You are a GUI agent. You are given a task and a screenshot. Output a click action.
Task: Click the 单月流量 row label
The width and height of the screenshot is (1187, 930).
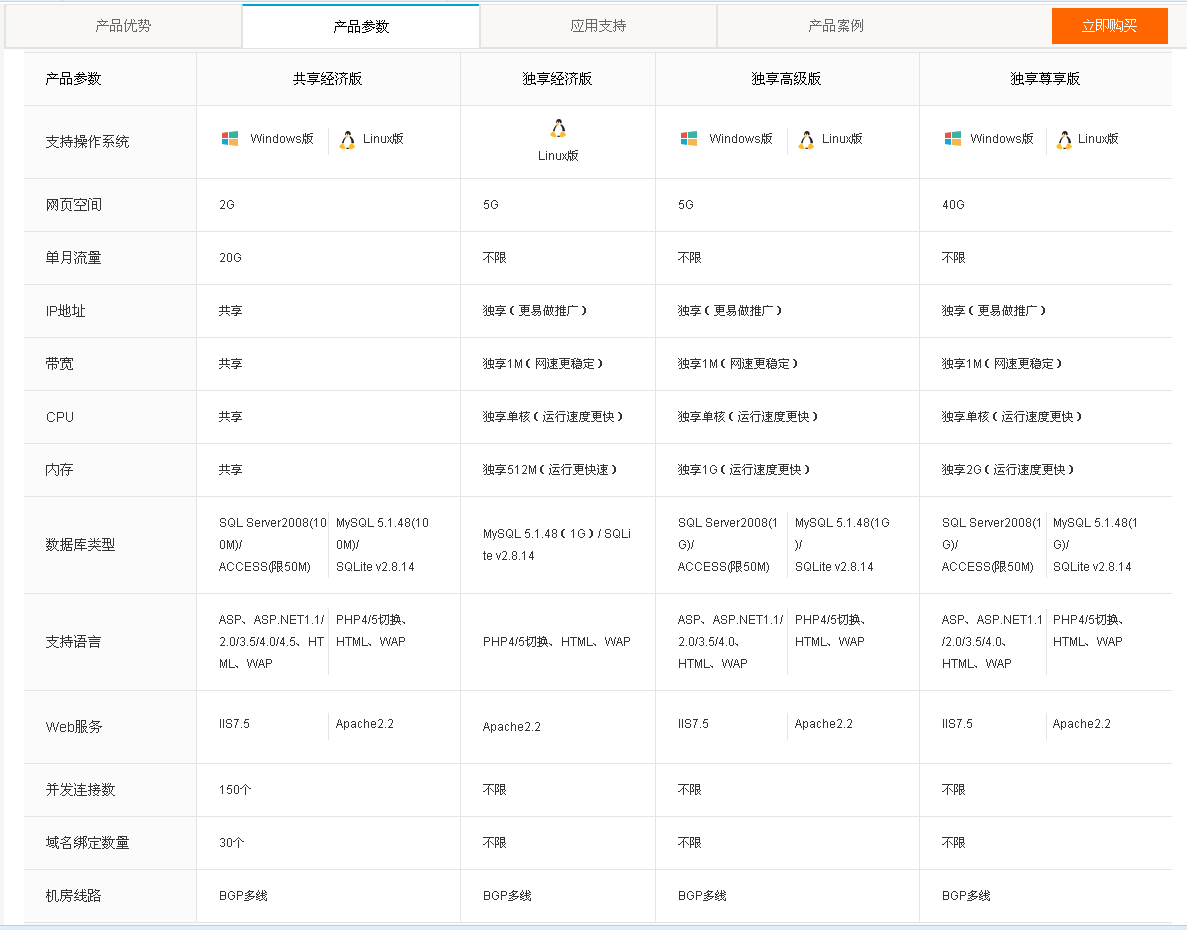[x=73, y=257]
